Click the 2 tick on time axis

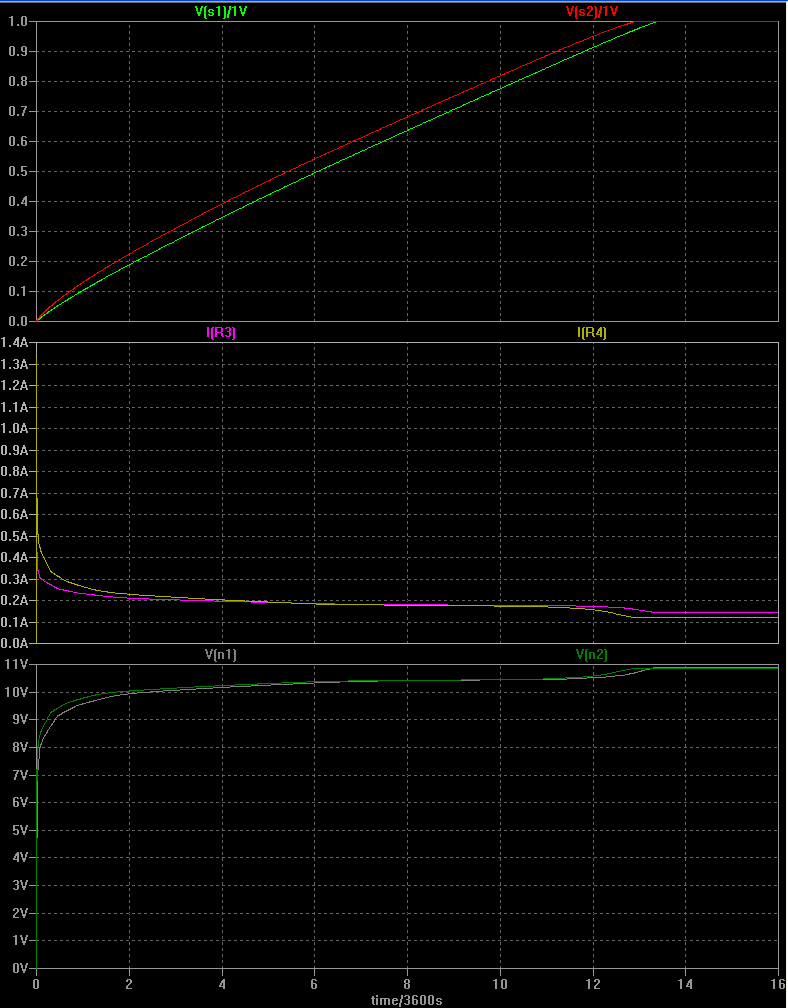129,984
